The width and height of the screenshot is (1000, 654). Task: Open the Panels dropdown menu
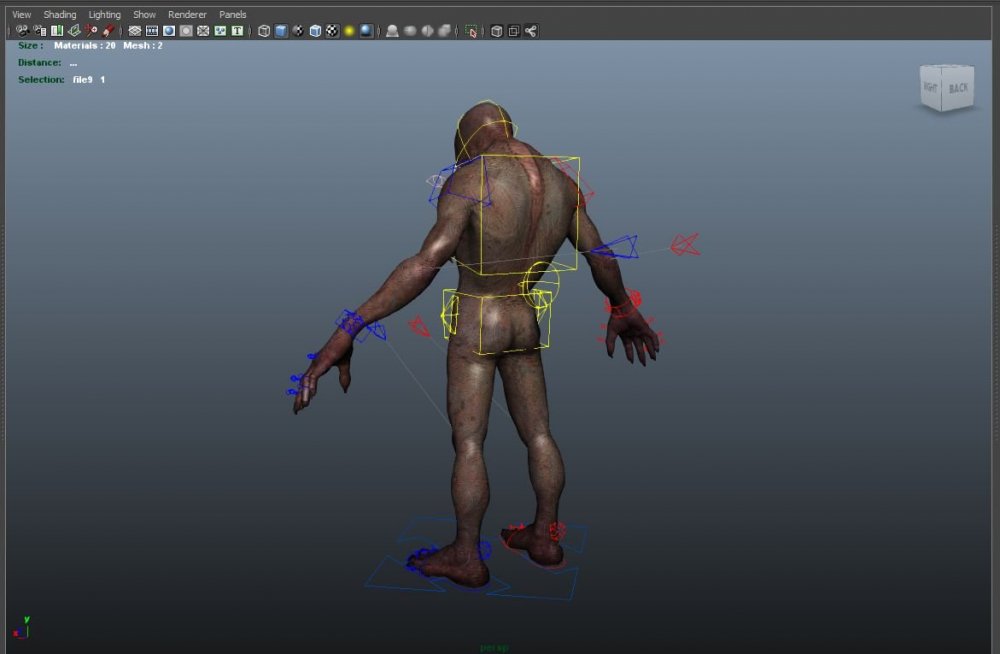pyautogui.click(x=232, y=15)
